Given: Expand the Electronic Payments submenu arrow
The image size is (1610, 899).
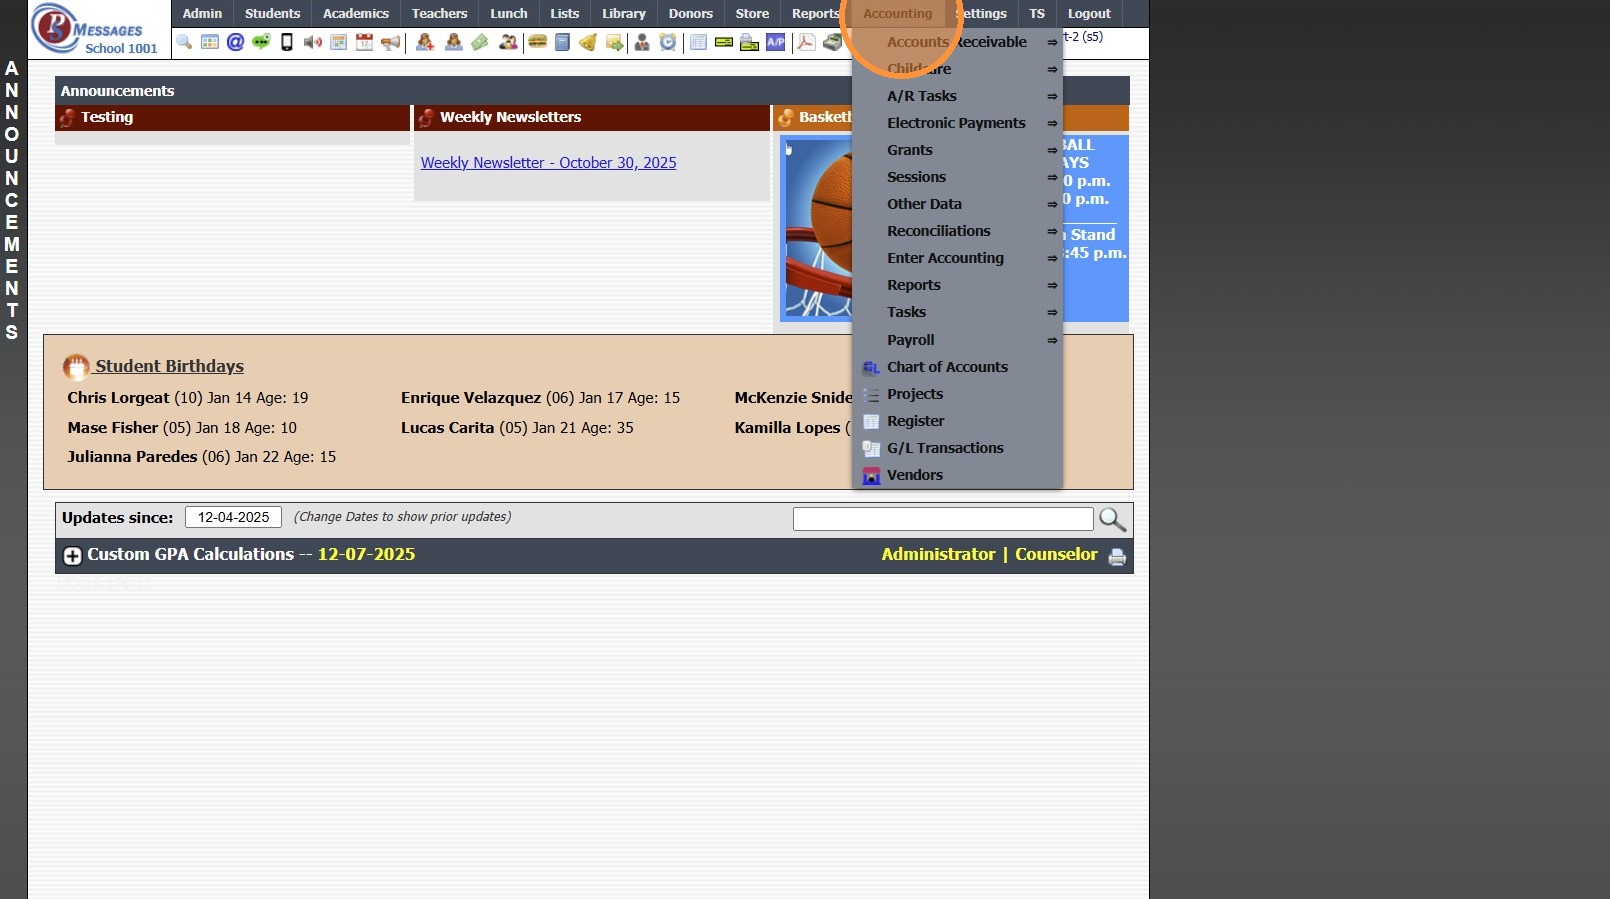Looking at the screenshot, I should 1052,123.
